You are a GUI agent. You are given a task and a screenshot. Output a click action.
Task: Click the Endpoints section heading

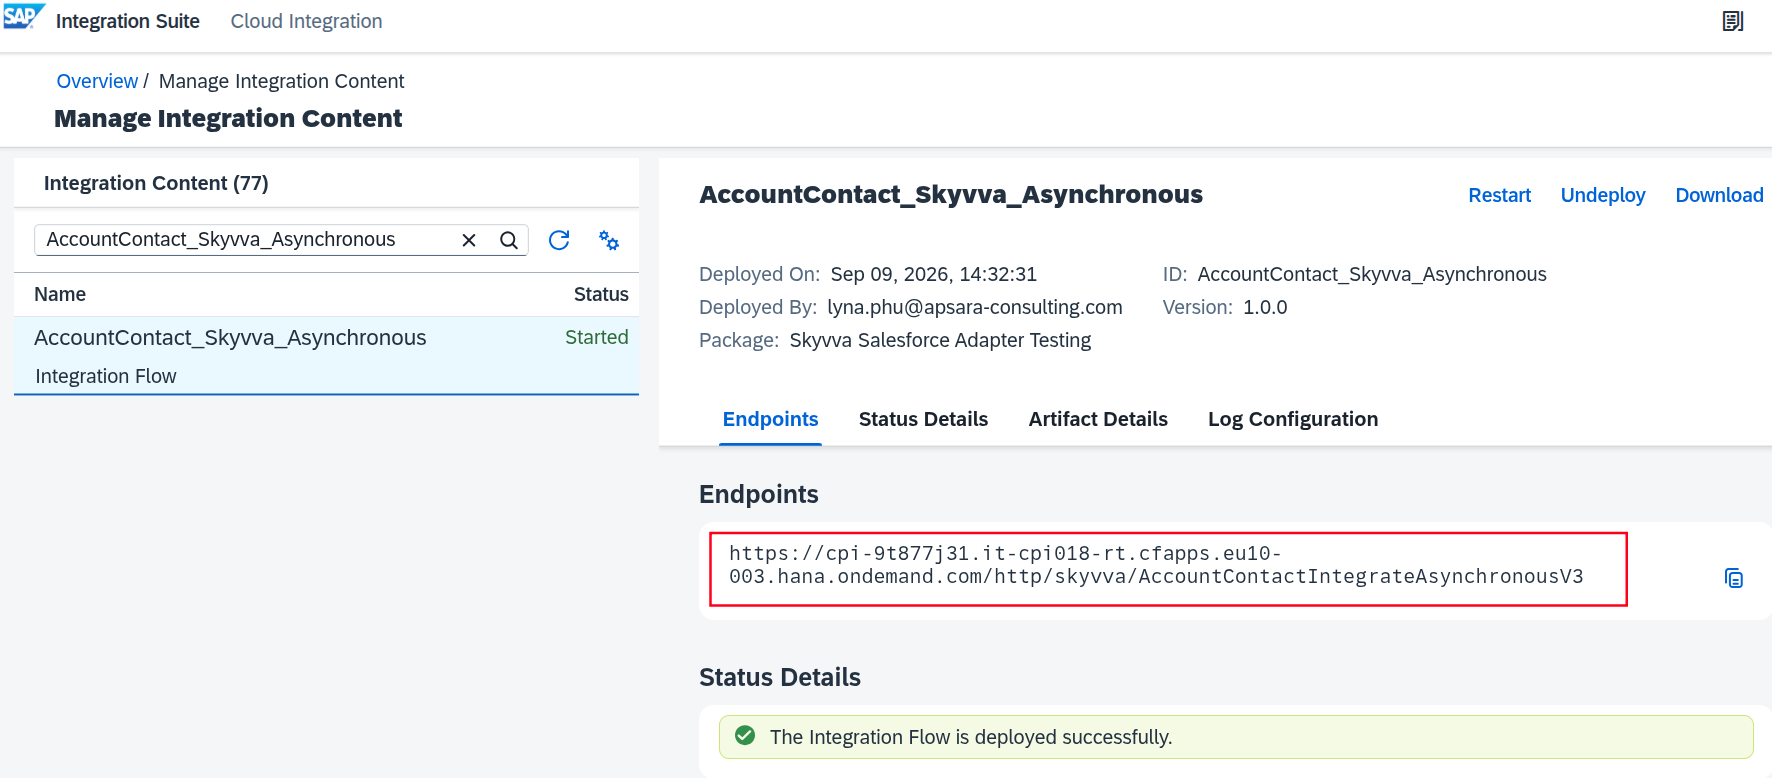(x=759, y=494)
